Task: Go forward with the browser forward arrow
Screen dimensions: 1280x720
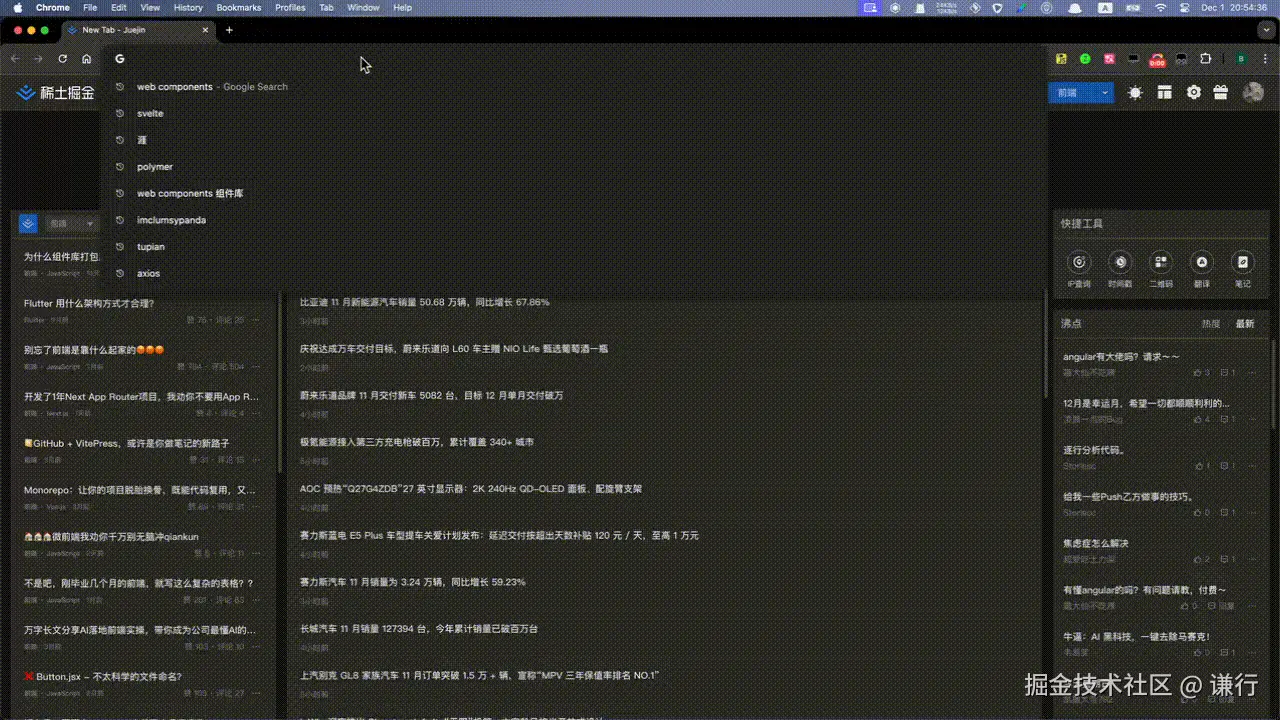Action: click(x=38, y=59)
